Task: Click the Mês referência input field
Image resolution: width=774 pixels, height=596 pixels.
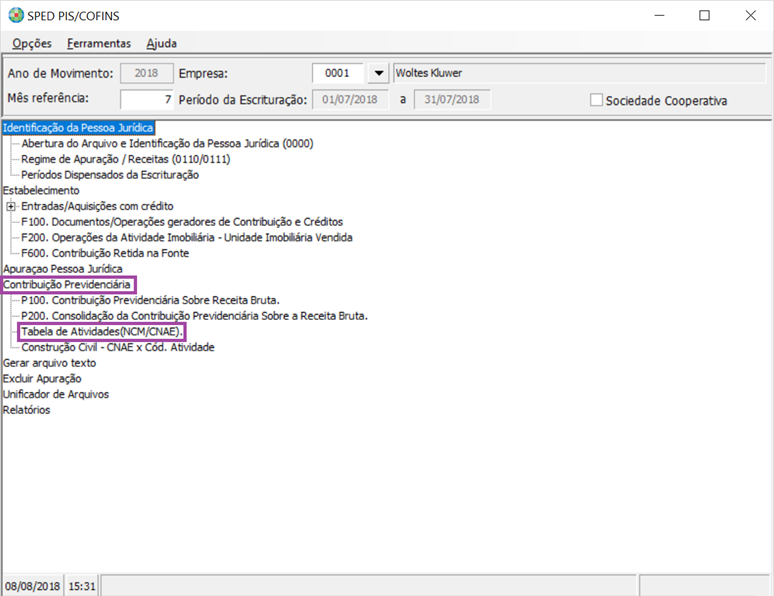Action: pyautogui.click(x=146, y=99)
